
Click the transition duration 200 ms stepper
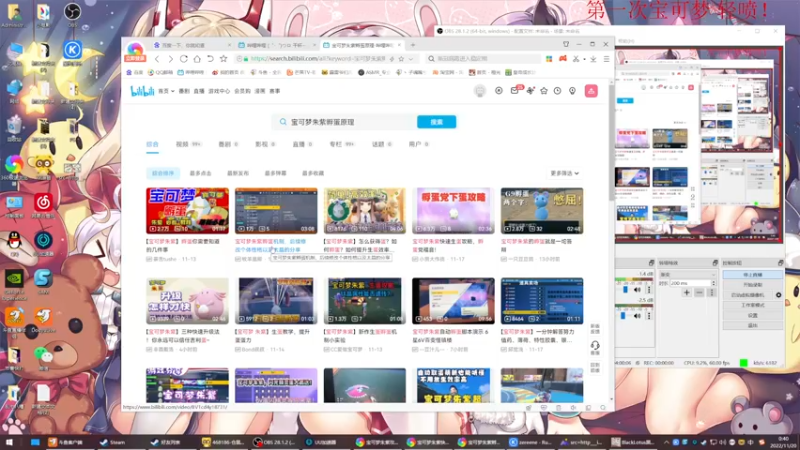tap(713, 283)
